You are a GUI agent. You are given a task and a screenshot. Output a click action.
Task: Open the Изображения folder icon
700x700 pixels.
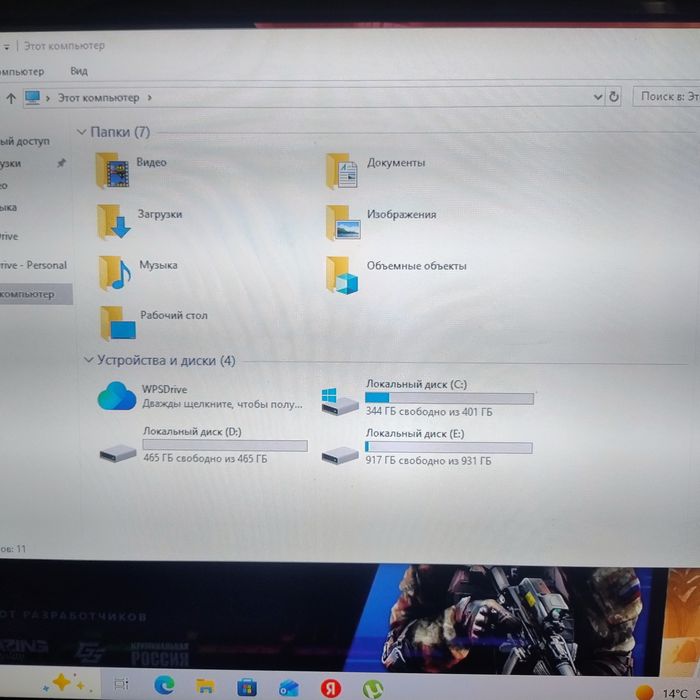point(342,222)
